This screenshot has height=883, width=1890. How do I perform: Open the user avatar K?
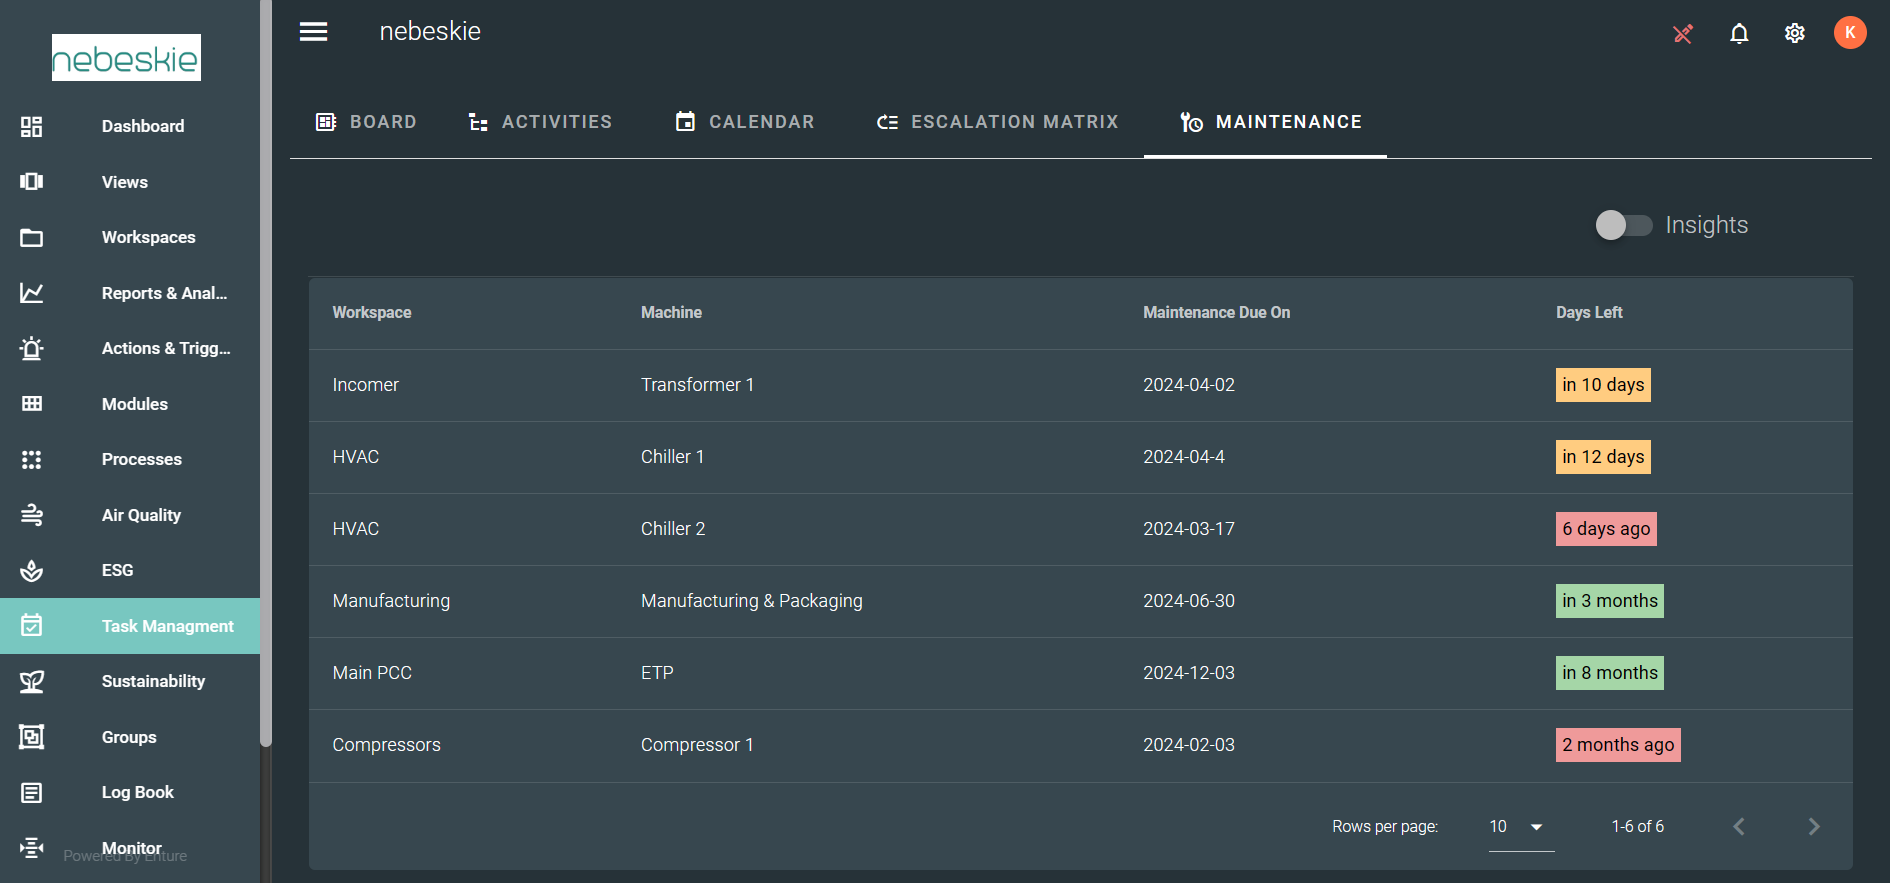click(1849, 32)
